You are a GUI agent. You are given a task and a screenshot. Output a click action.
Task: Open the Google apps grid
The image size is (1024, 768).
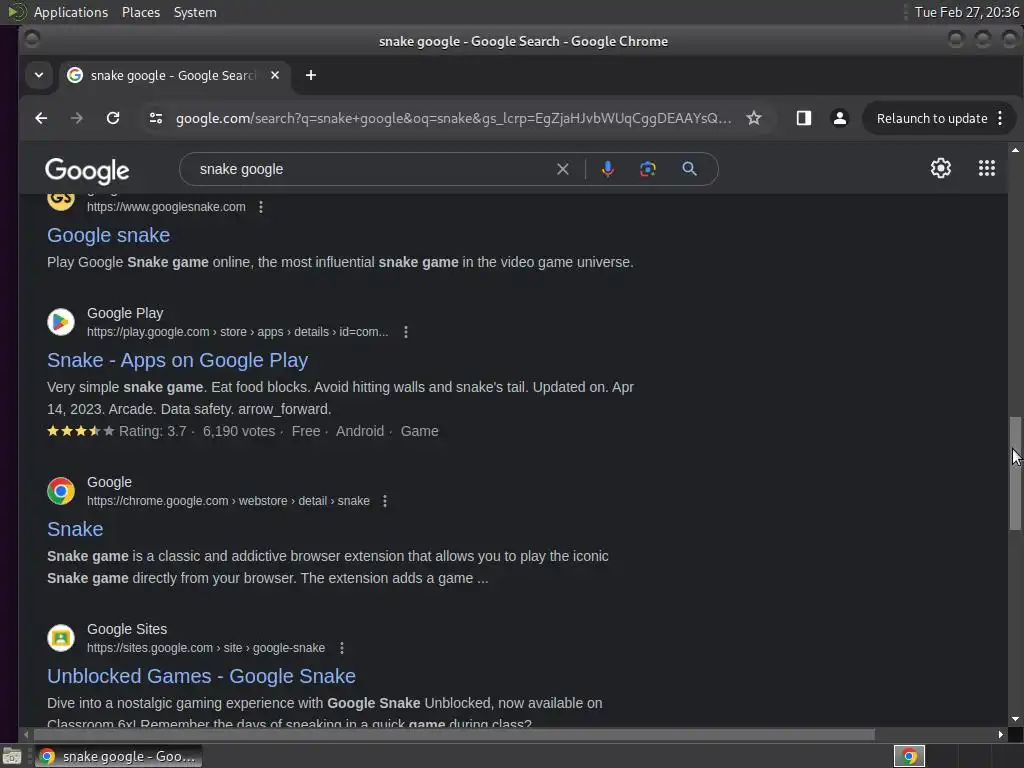987,168
